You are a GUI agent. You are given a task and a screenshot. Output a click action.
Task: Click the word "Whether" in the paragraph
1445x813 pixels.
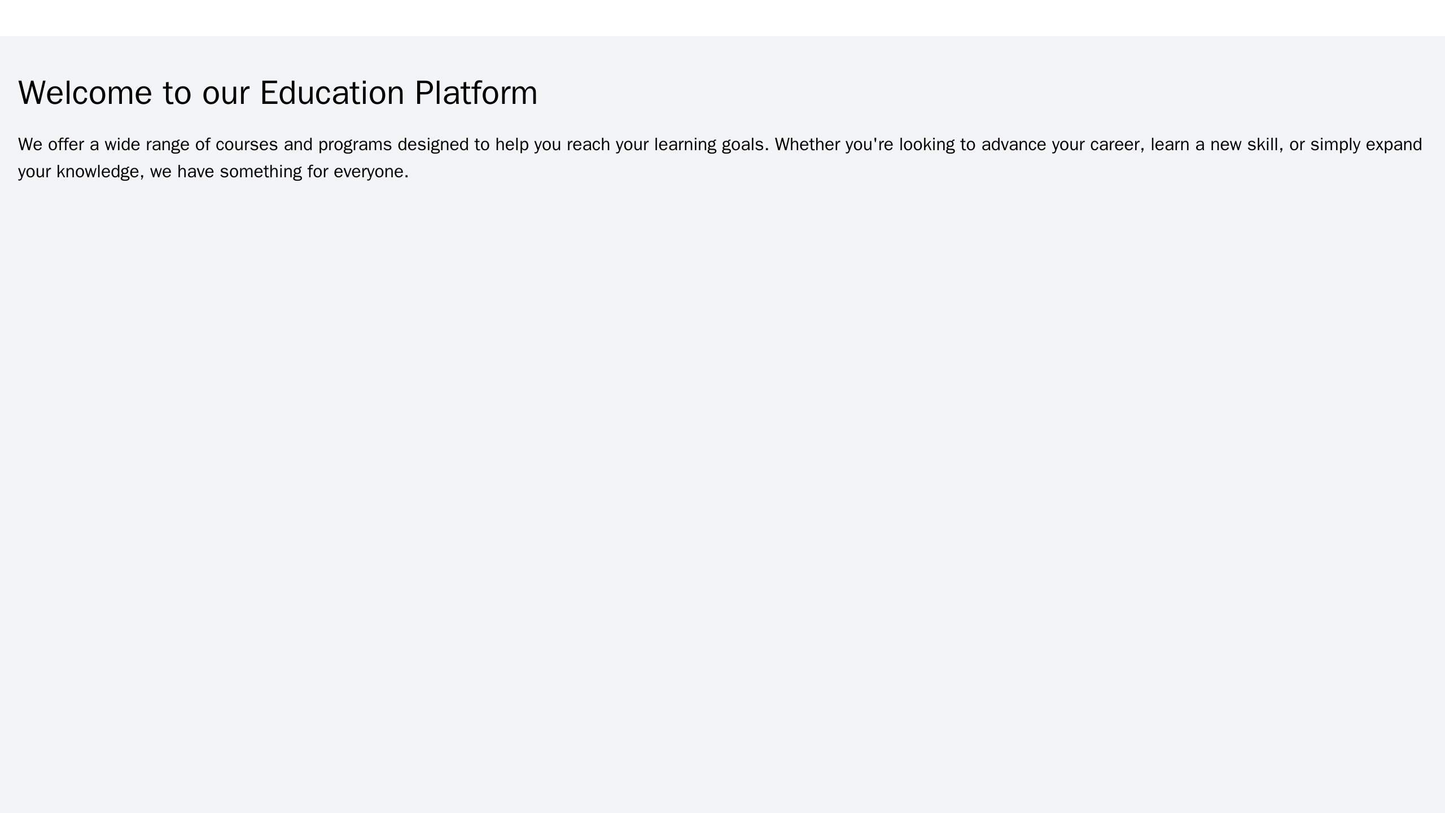coord(808,144)
